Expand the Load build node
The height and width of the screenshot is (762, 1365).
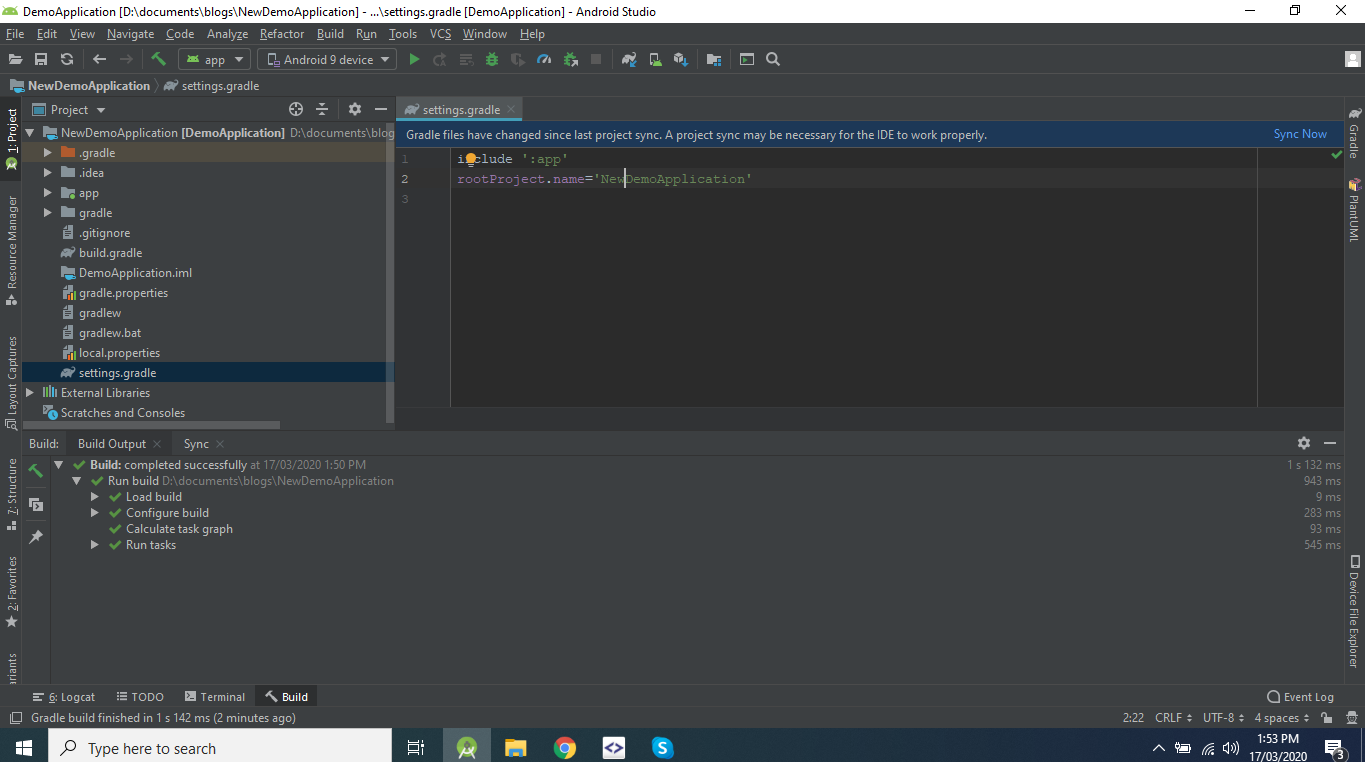pos(94,497)
